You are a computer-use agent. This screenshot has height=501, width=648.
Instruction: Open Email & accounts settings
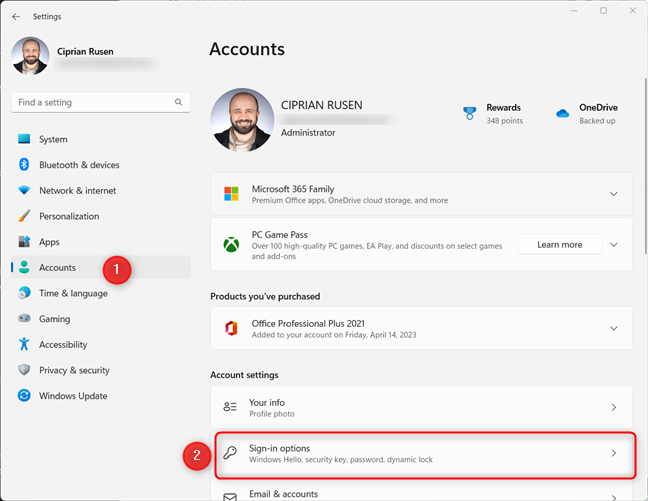coord(420,494)
